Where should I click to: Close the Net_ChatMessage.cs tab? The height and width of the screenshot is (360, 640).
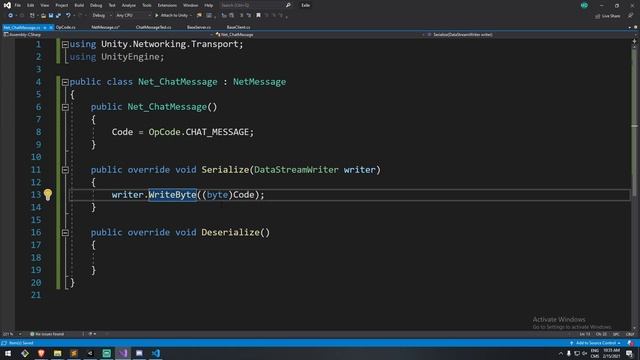[x=51, y=27]
